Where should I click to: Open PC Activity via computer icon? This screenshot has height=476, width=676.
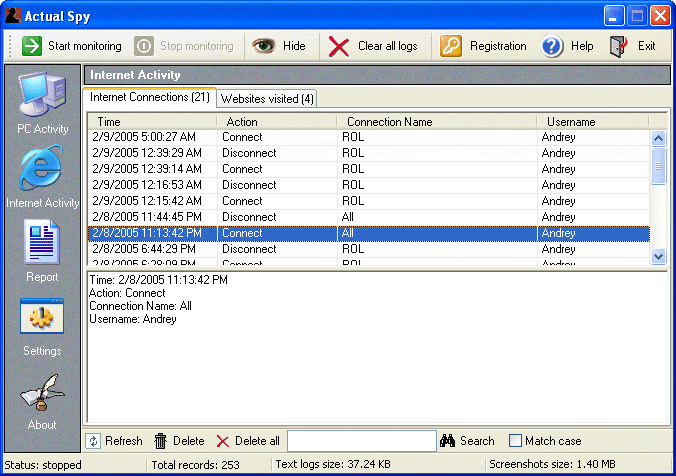click(42, 94)
